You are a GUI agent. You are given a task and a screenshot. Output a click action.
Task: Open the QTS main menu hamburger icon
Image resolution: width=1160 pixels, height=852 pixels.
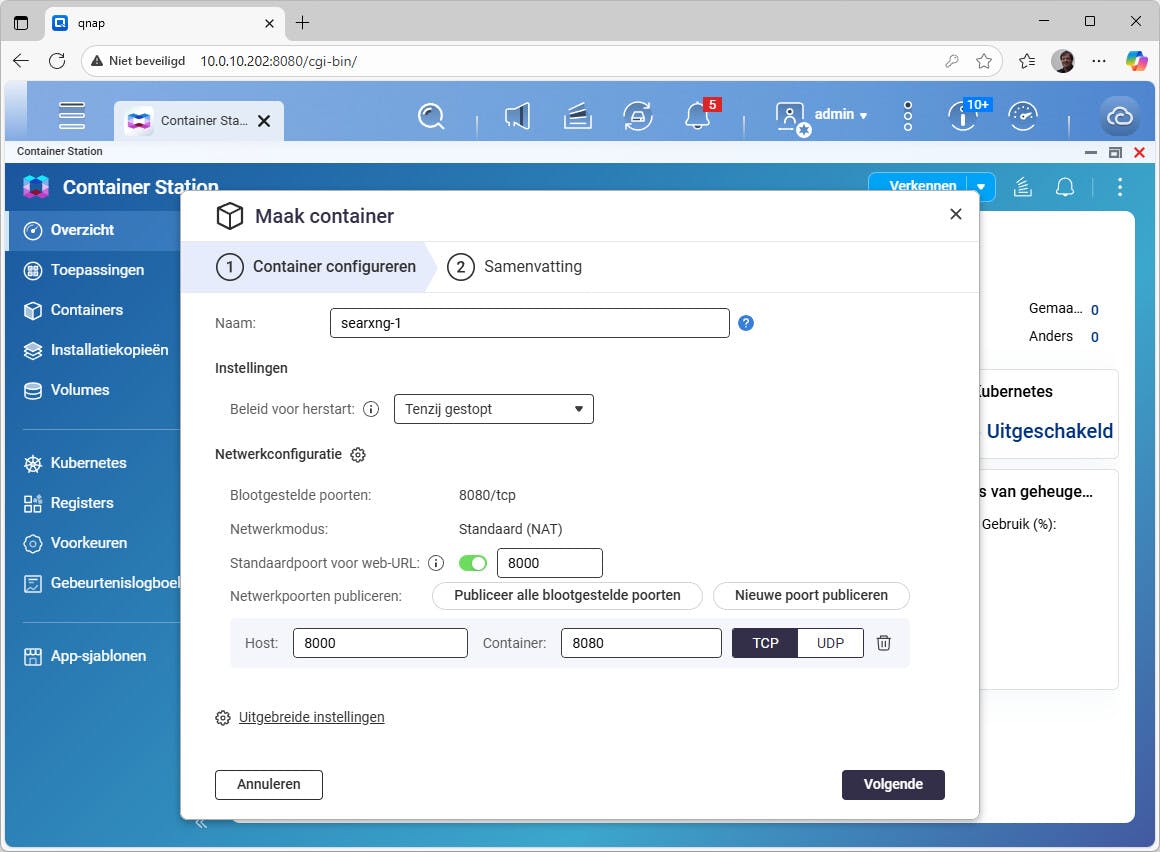coord(72,115)
